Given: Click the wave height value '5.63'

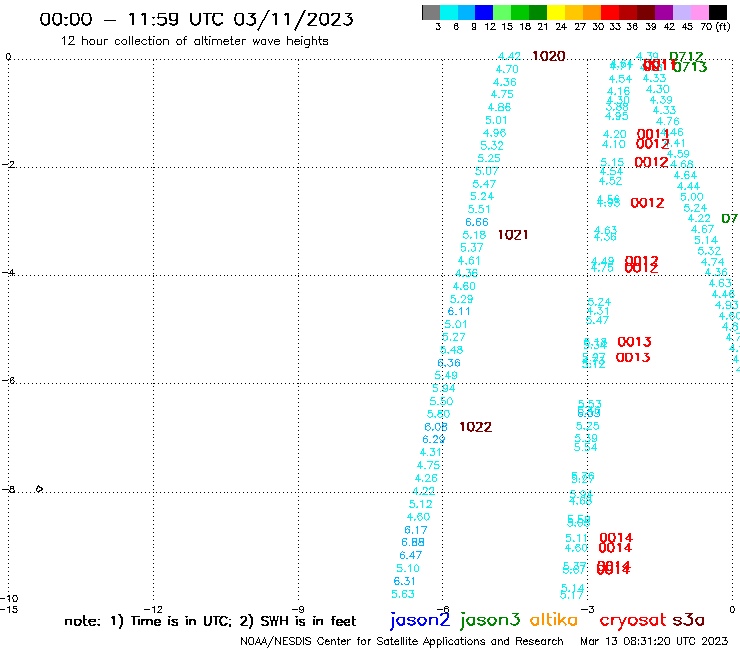Looking at the screenshot, I should tap(403, 594).
